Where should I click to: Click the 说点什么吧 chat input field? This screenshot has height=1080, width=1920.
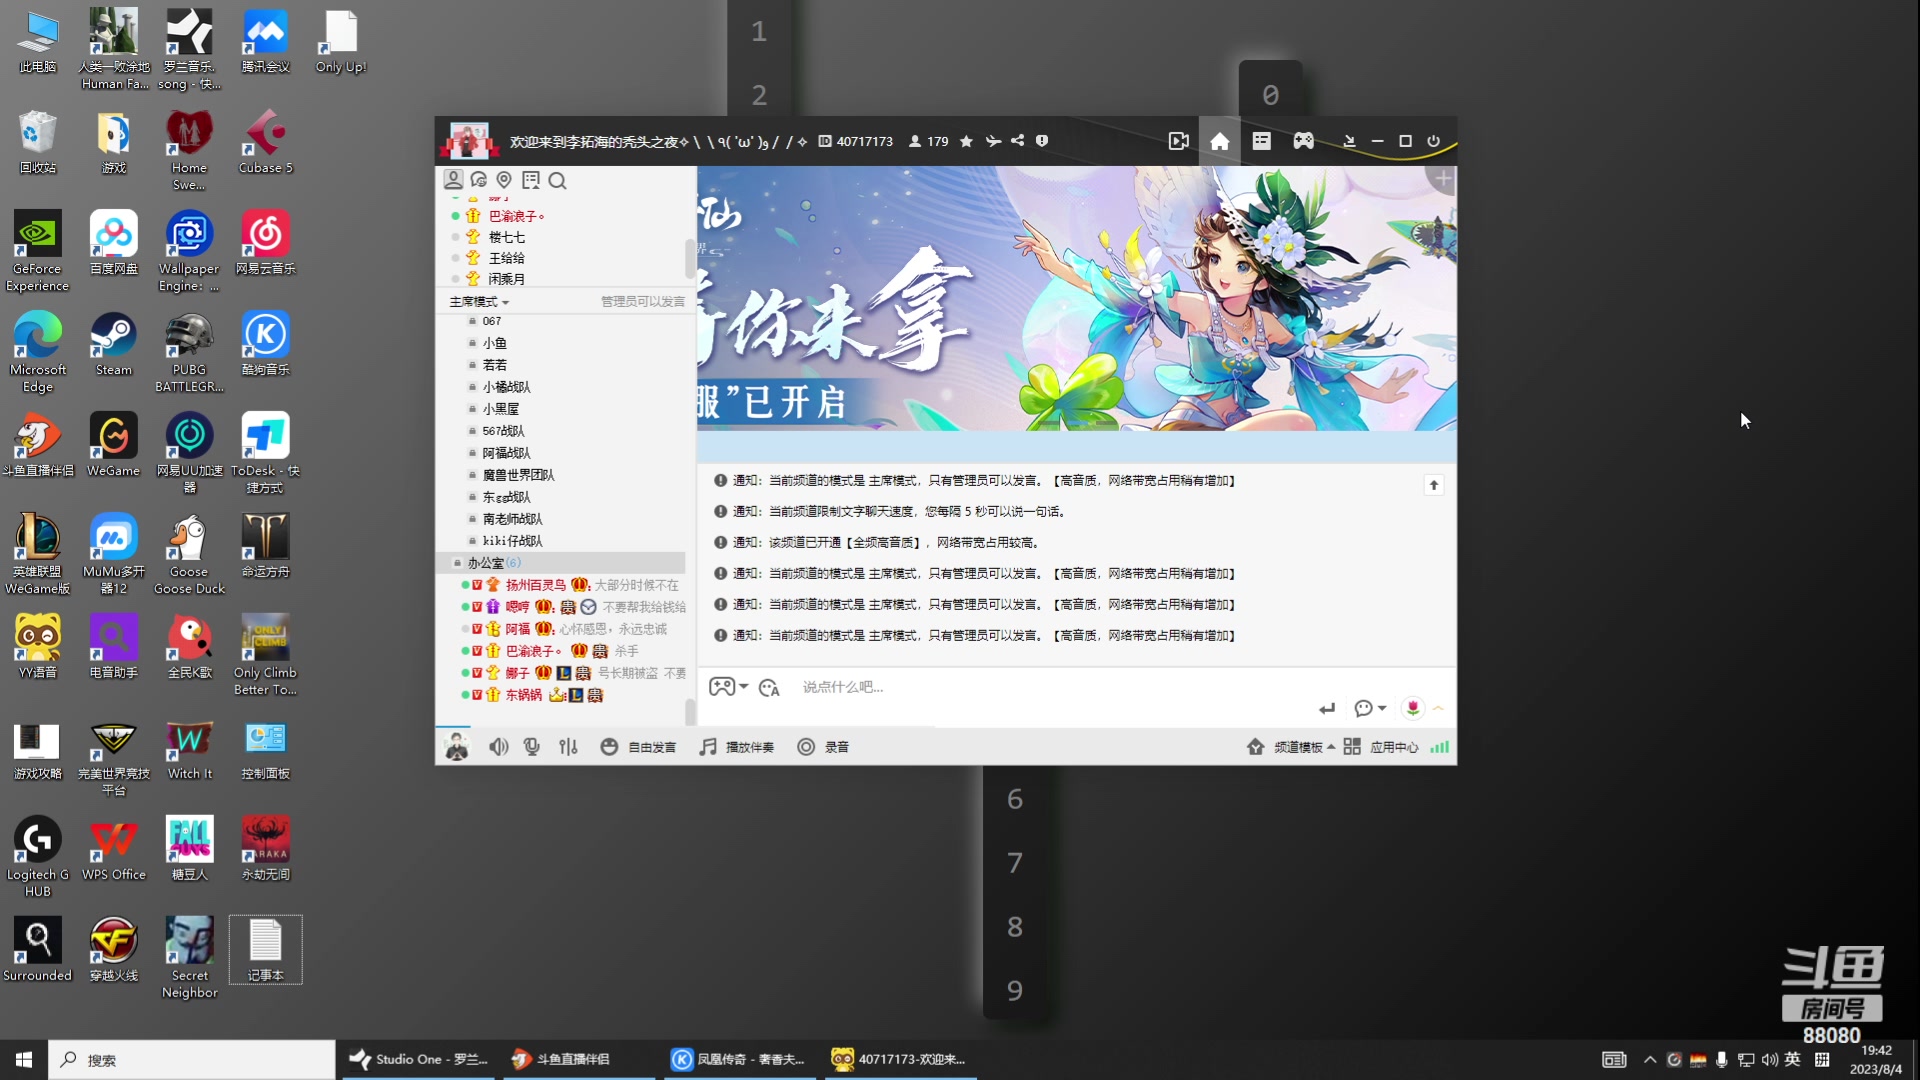pyautogui.click(x=900, y=687)
